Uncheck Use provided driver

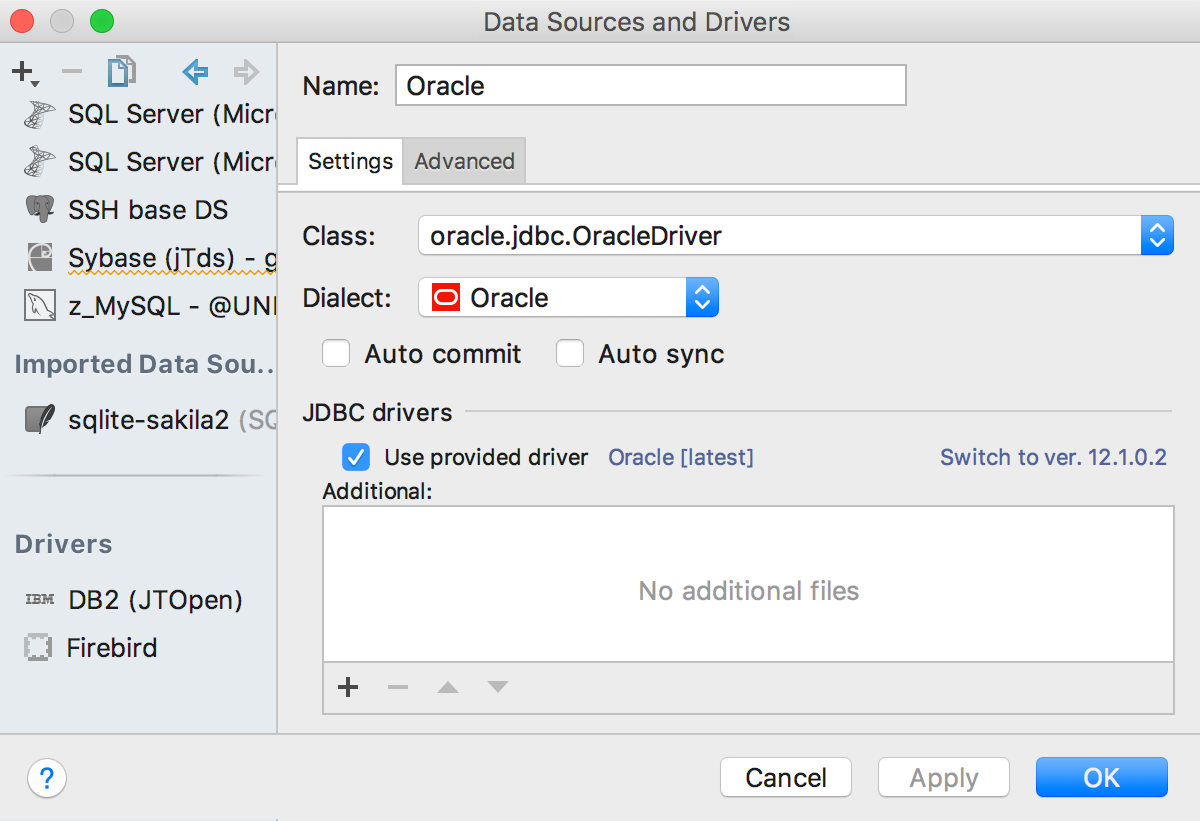pyautogui.click(x=356, y=457)
